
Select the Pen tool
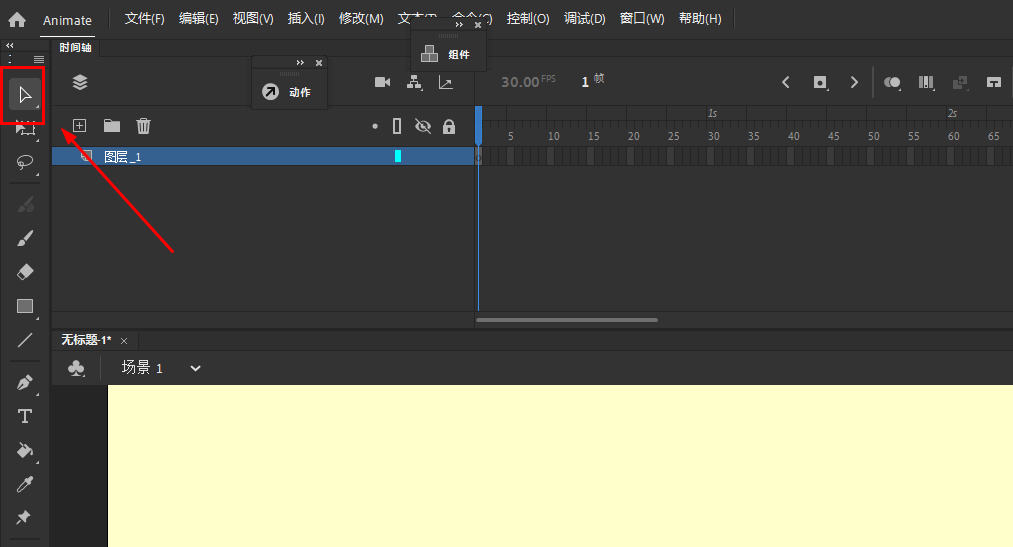click(25, 382)
